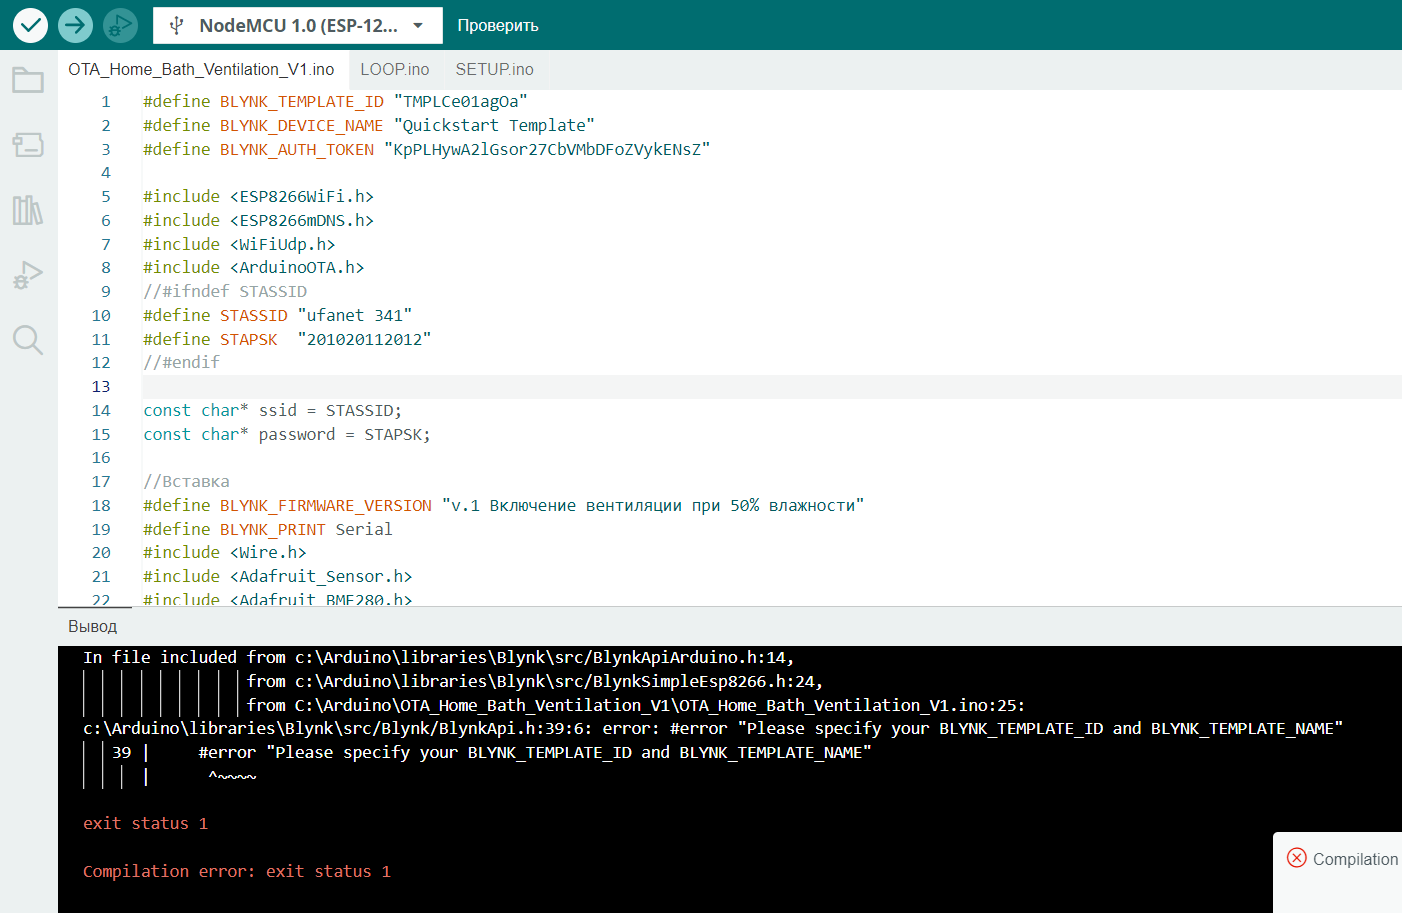Click line number 18 in the gutter
The image size is (1402, 913).
click(101, 505)
